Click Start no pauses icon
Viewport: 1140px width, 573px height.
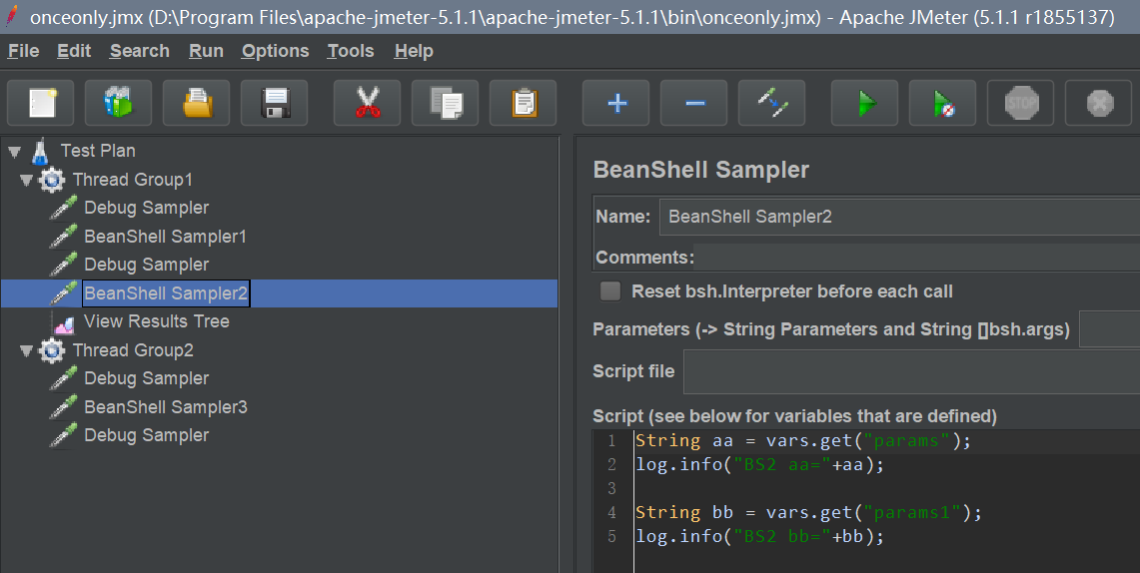943,103
